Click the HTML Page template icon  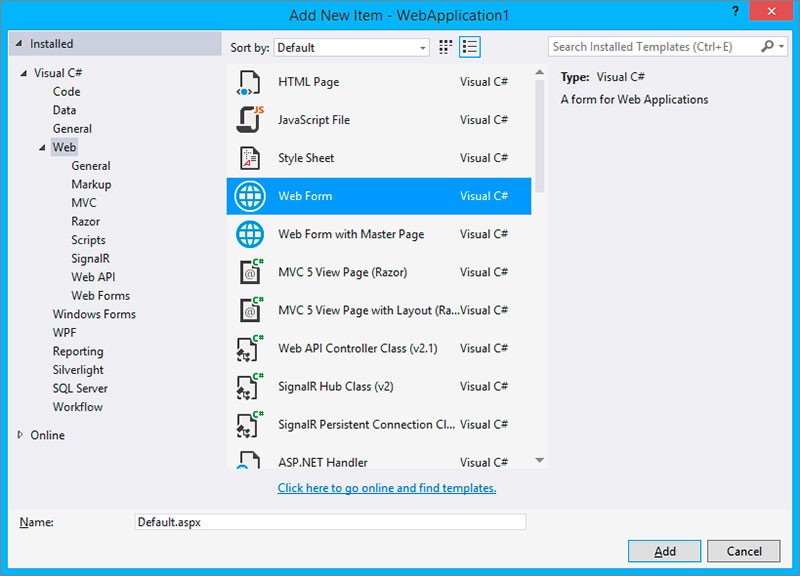pos(249,82)
